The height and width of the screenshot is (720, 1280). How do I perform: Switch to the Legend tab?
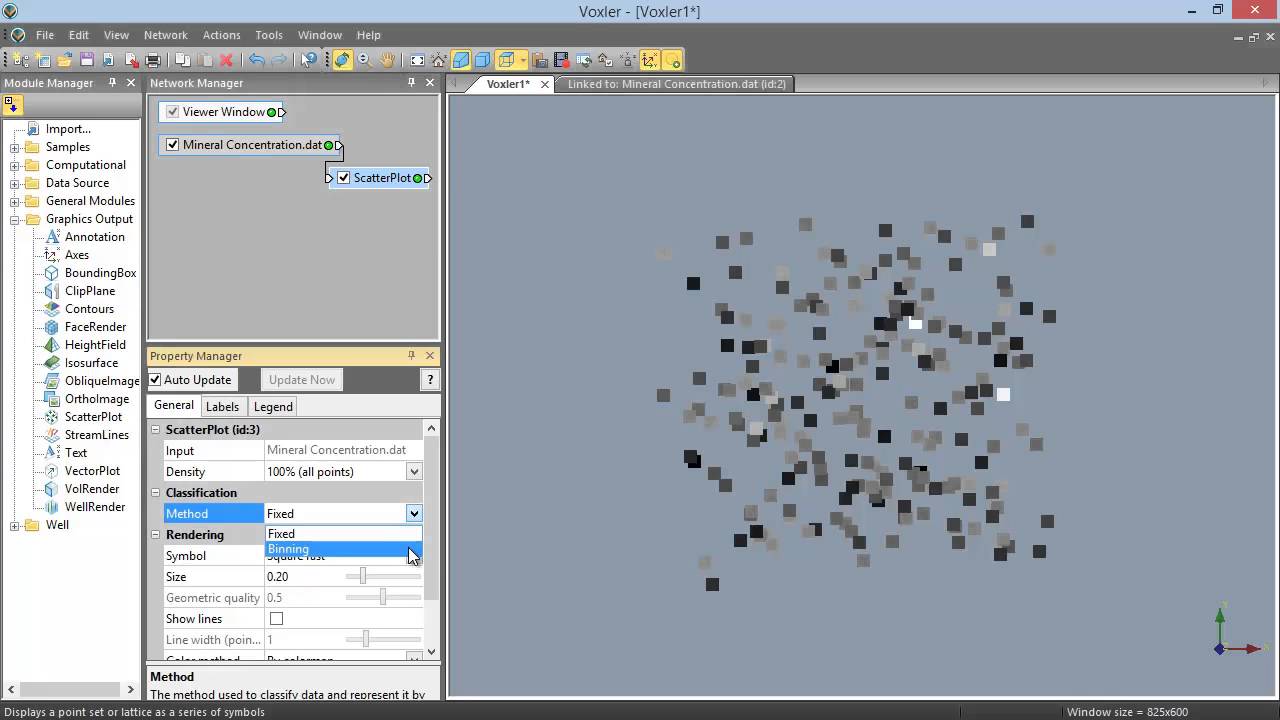[273, 407]
